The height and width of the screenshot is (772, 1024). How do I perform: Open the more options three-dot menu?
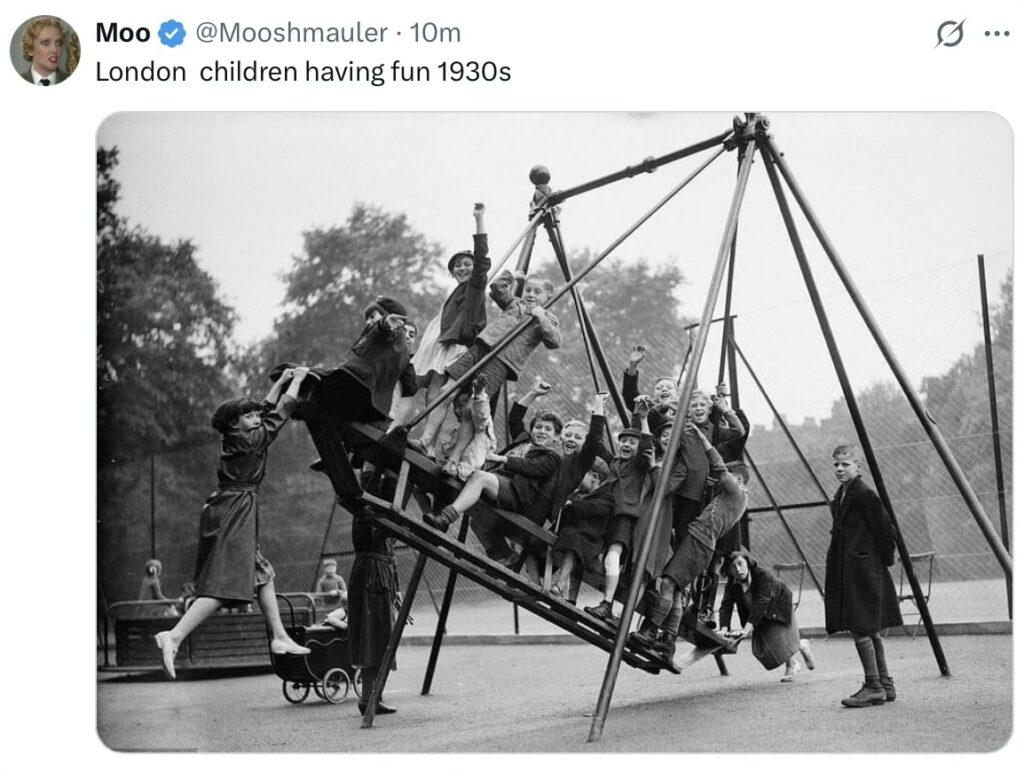point(997,34)
